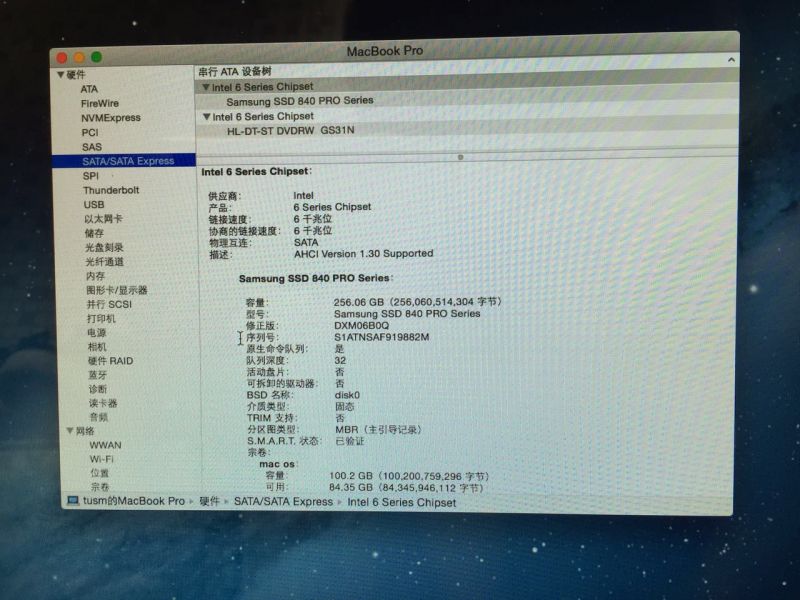Select 并行 SCSI category
The image size is (800, 600).
tap(109, 305)
